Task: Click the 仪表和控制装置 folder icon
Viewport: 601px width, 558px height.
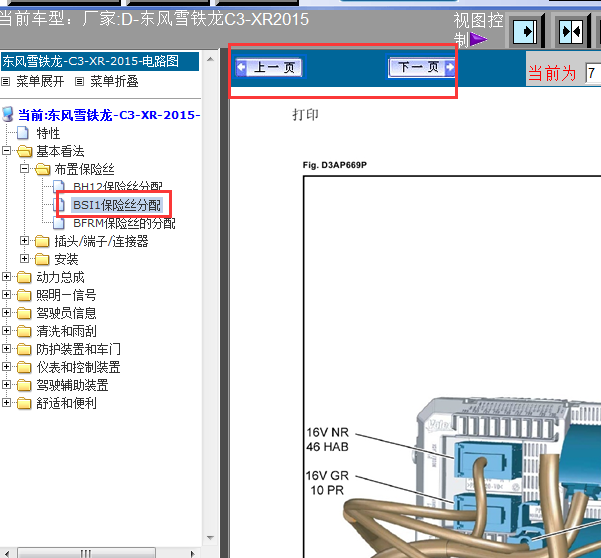Action: pyautogui.click(x=24, y=367)
